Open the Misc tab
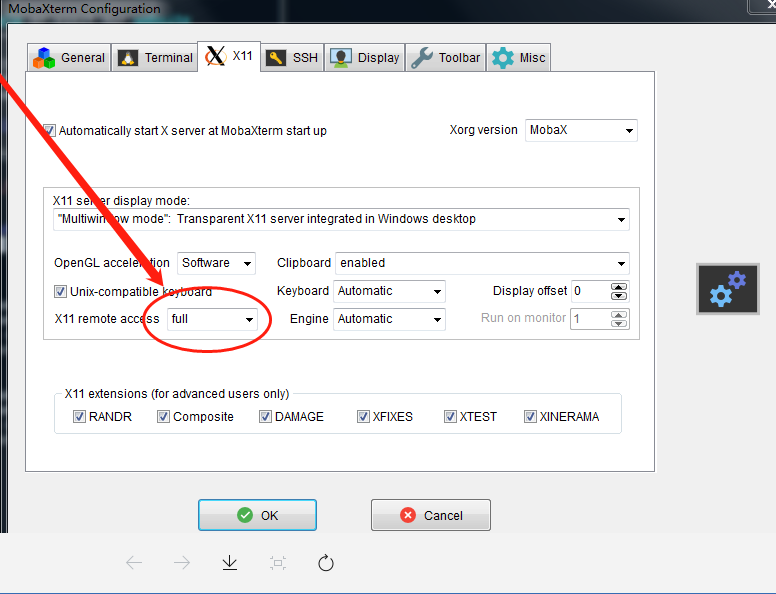This screenshot has height=594, width=776. (x=518, y=58)
